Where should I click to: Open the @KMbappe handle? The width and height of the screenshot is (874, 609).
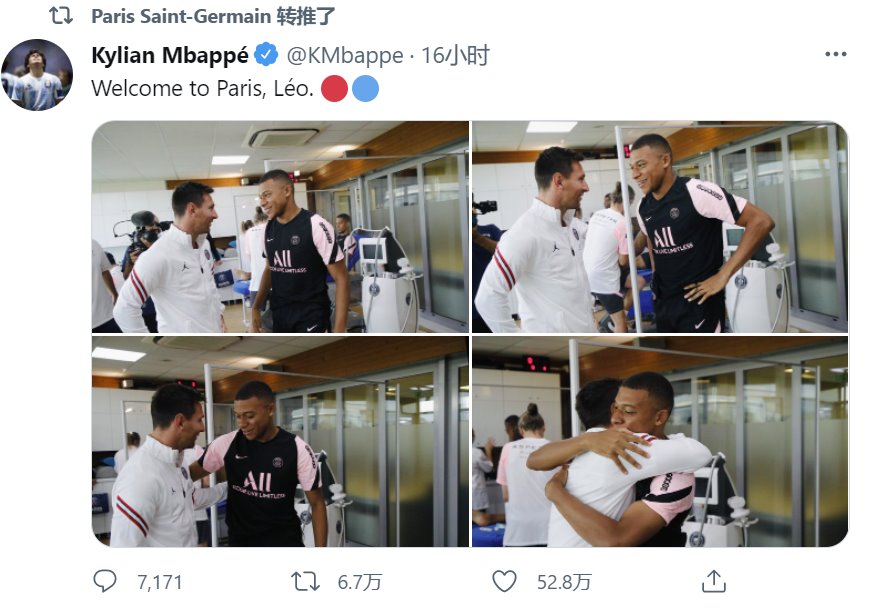click(x=344, y=55)
